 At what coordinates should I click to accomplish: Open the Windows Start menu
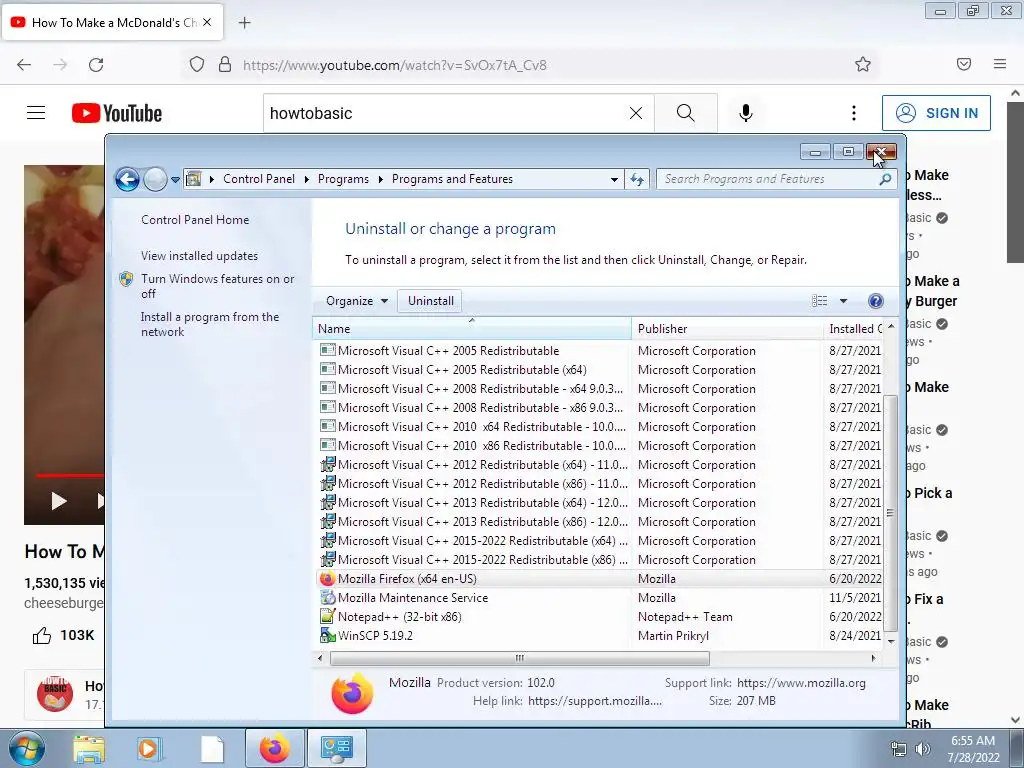click(26, 748)
